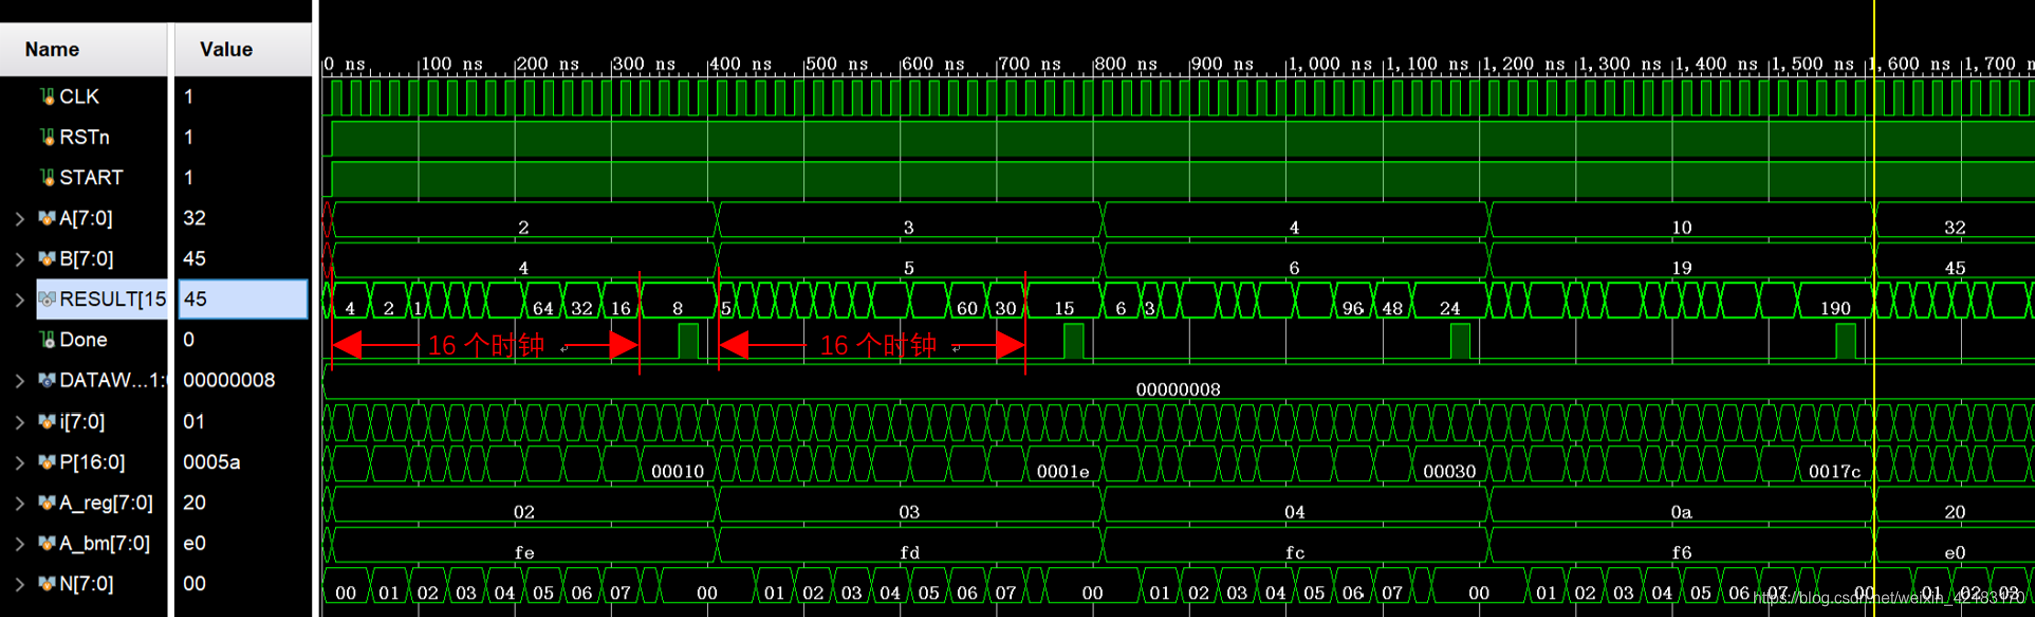Click the DATAW bus icon
Viewport: 2035px width, 617px height.
(x=47, y=380)
